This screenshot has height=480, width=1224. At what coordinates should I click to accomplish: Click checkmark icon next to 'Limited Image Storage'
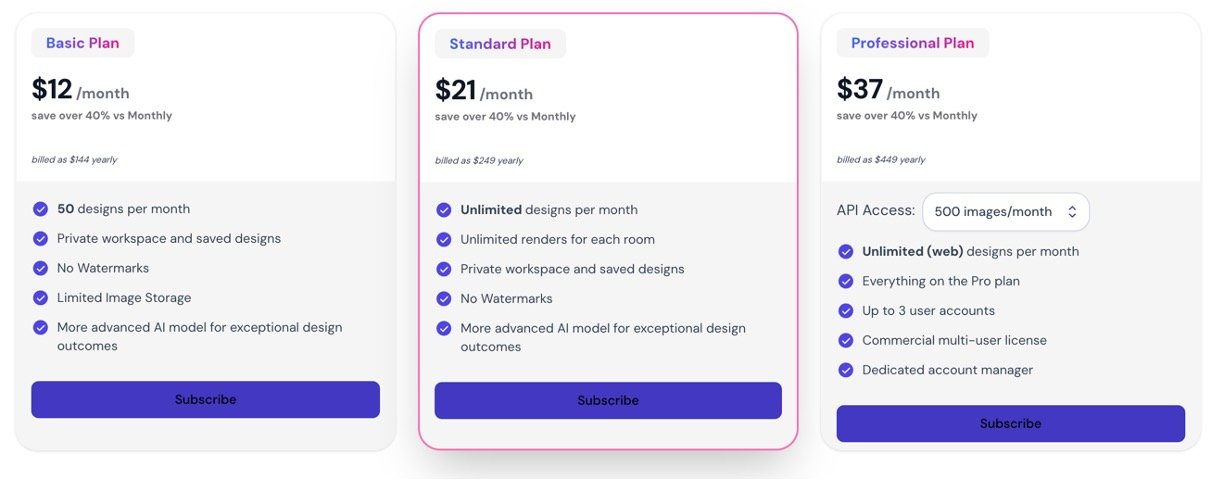point(40,298)
